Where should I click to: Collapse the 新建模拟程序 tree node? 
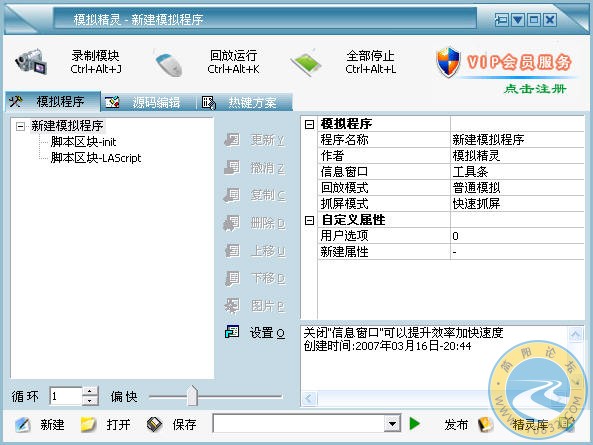20,126
